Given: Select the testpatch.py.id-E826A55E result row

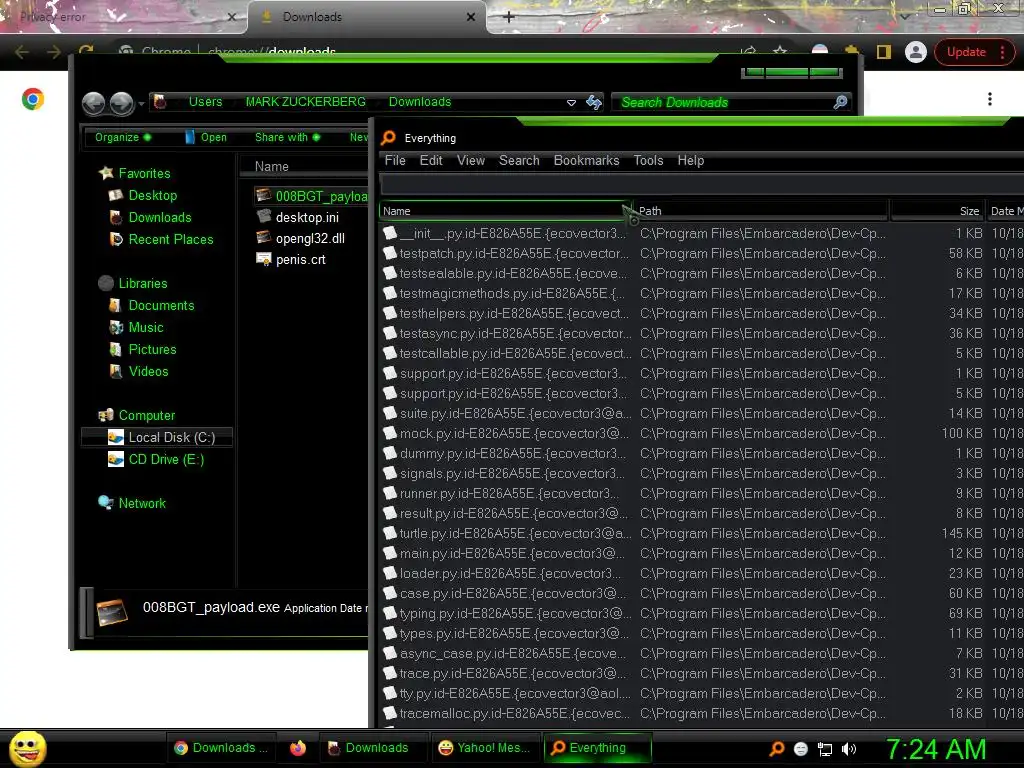Looking at the screenshot, I should (701, 253).
